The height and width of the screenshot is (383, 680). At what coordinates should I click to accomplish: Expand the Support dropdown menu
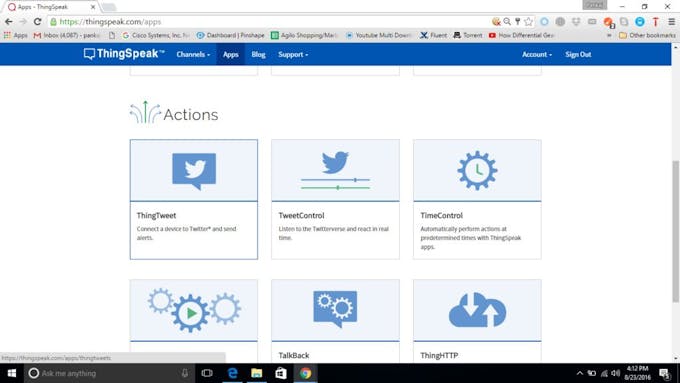293,55
